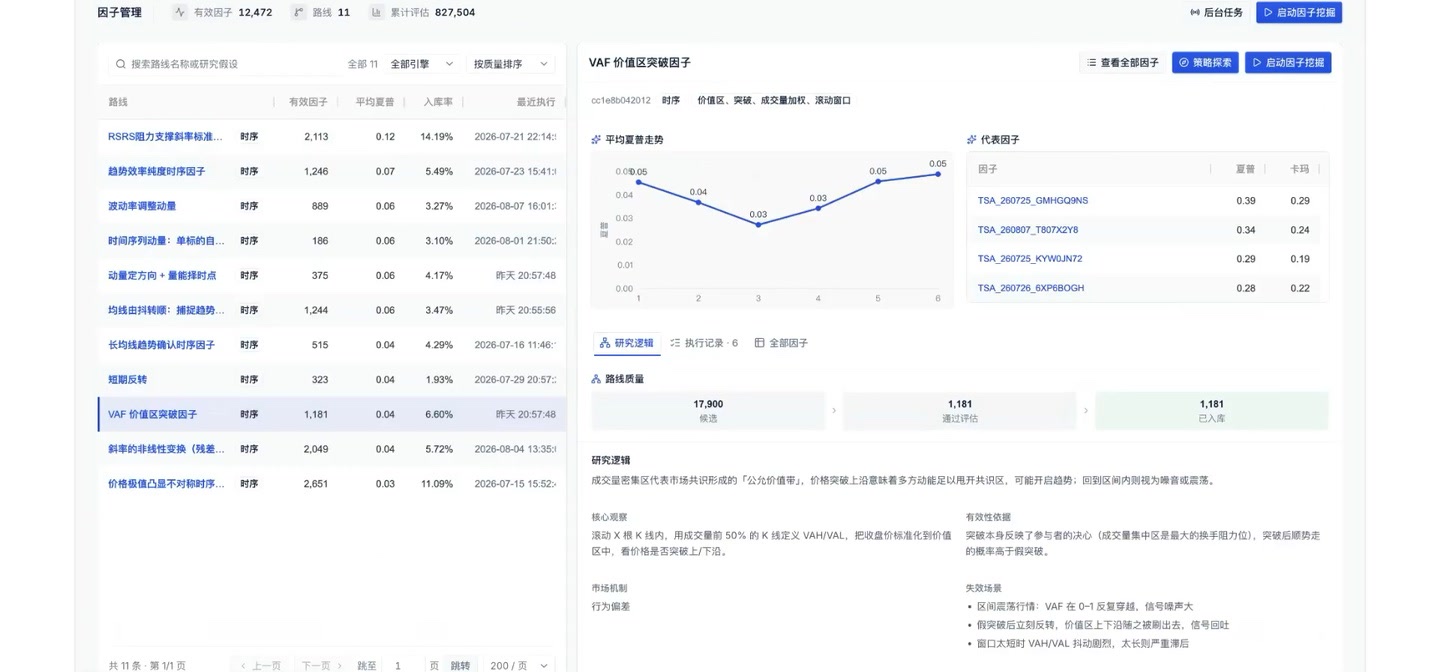This screenshot has height=672, width=1440.
Task: Open the 按质量排序 sort dropdown
Action: 510,64
